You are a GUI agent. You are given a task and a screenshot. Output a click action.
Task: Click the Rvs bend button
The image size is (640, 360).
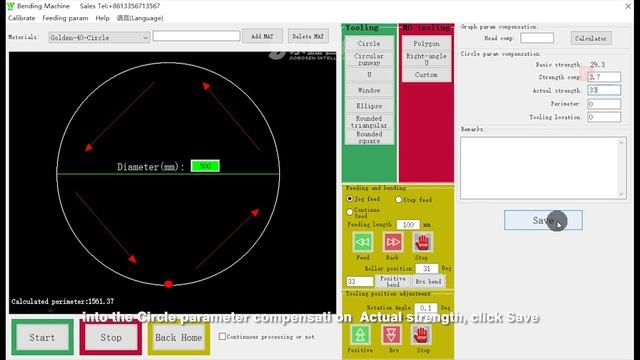pos(428,281)
